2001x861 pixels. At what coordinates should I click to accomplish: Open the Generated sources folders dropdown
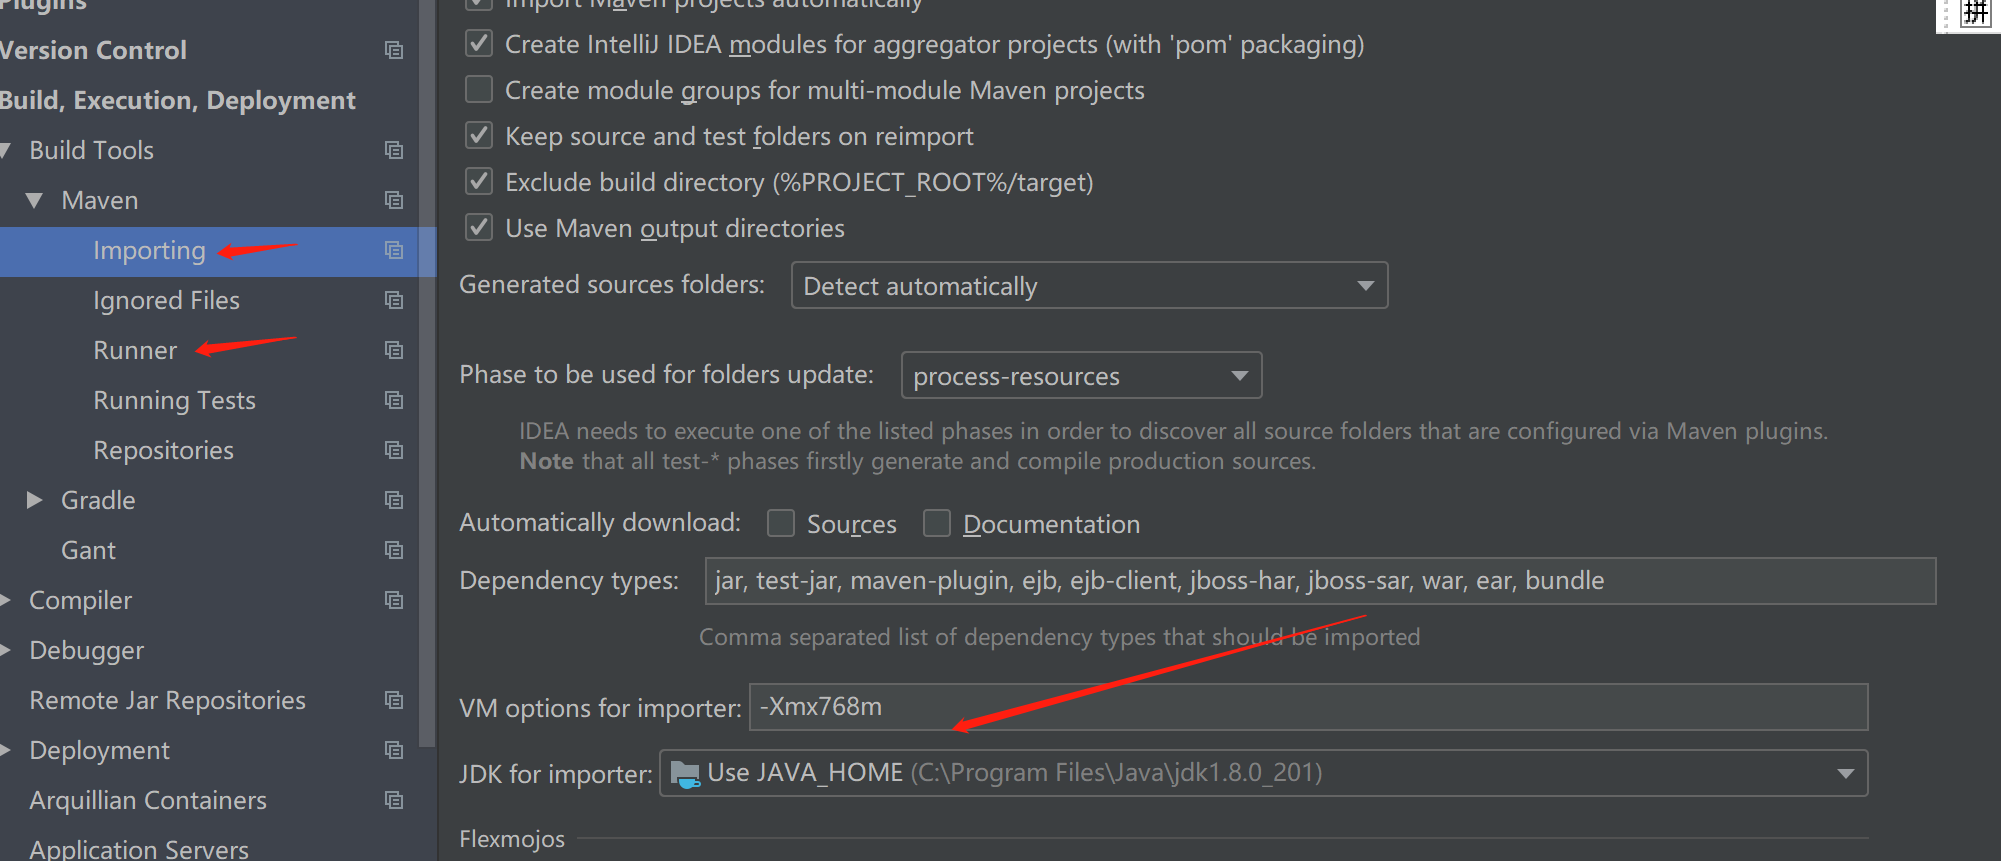point(1366,285)
